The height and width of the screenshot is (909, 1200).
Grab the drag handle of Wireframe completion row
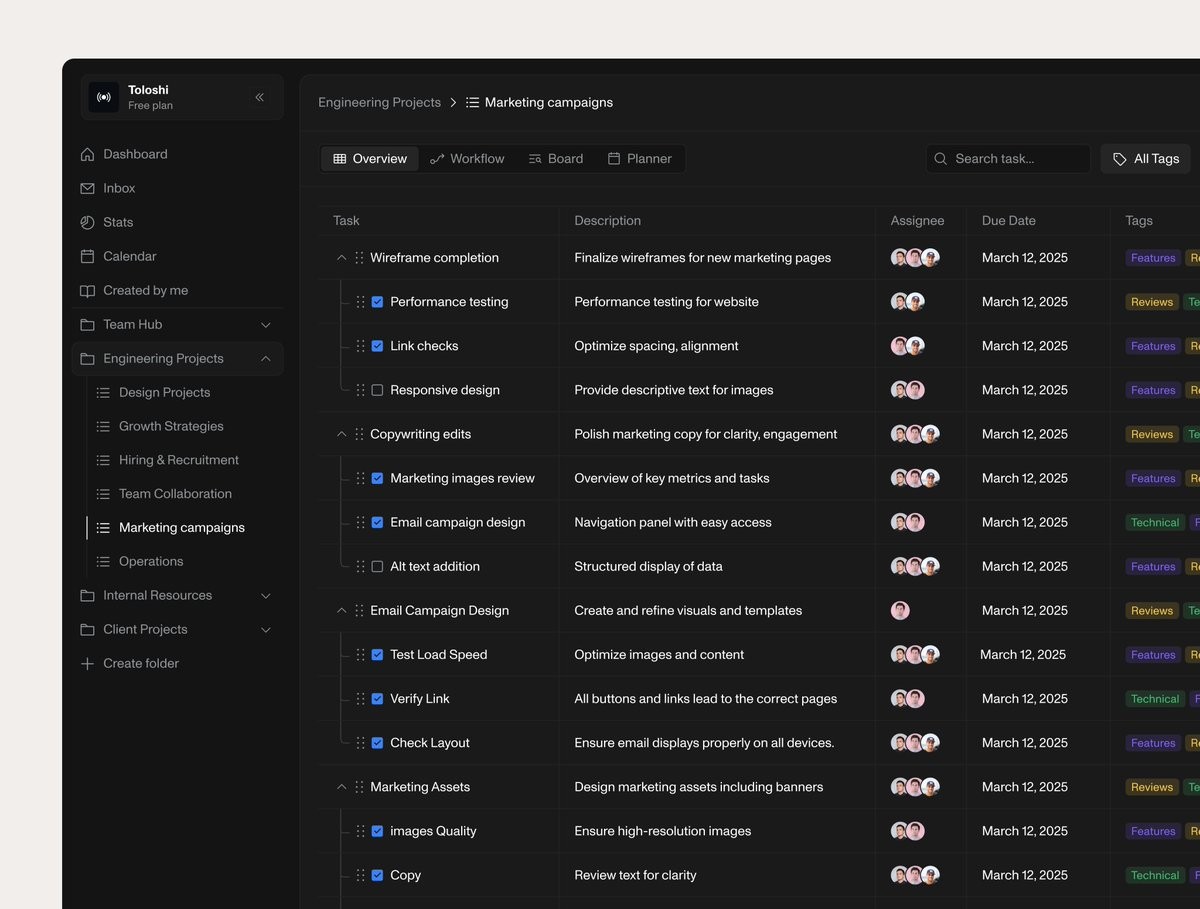pos(359,257)
